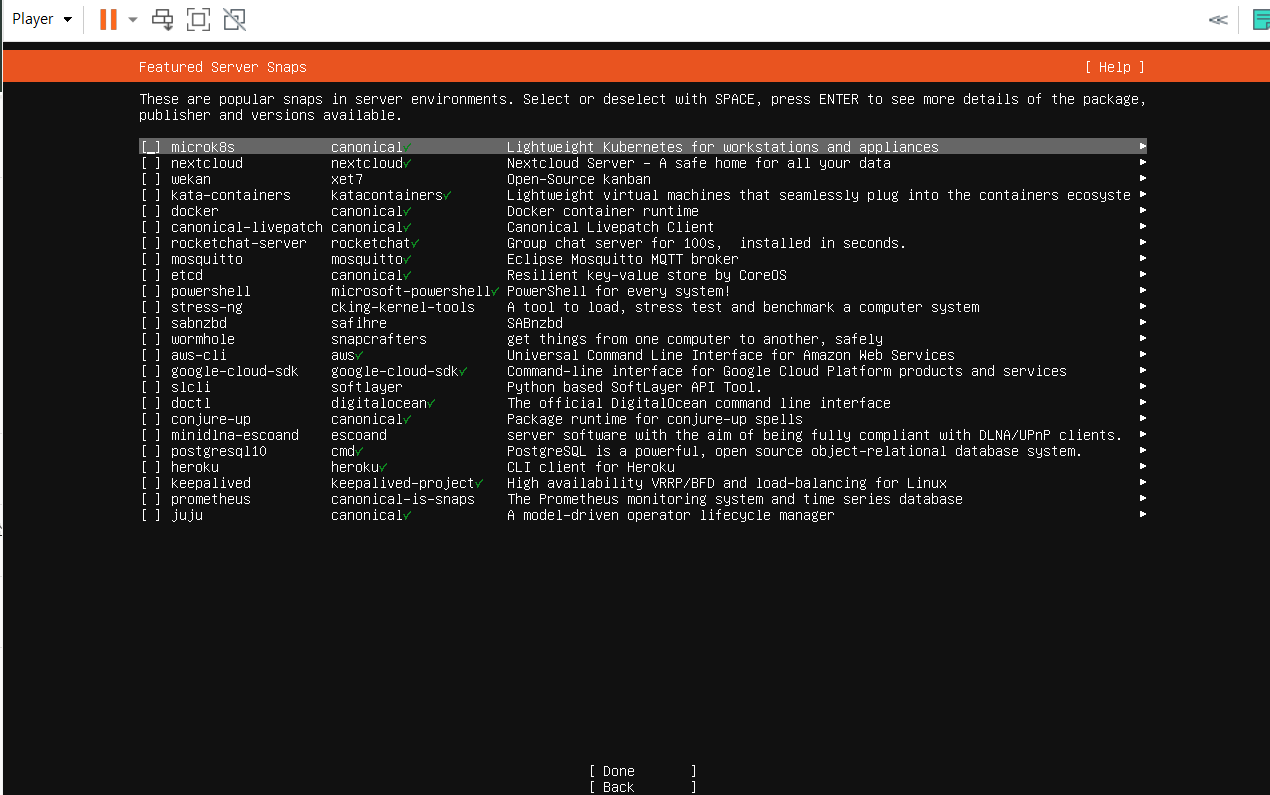Expand the doctl row arrow
Image resolution: width=1270 pixels, height=795 pixels.
1142,403
